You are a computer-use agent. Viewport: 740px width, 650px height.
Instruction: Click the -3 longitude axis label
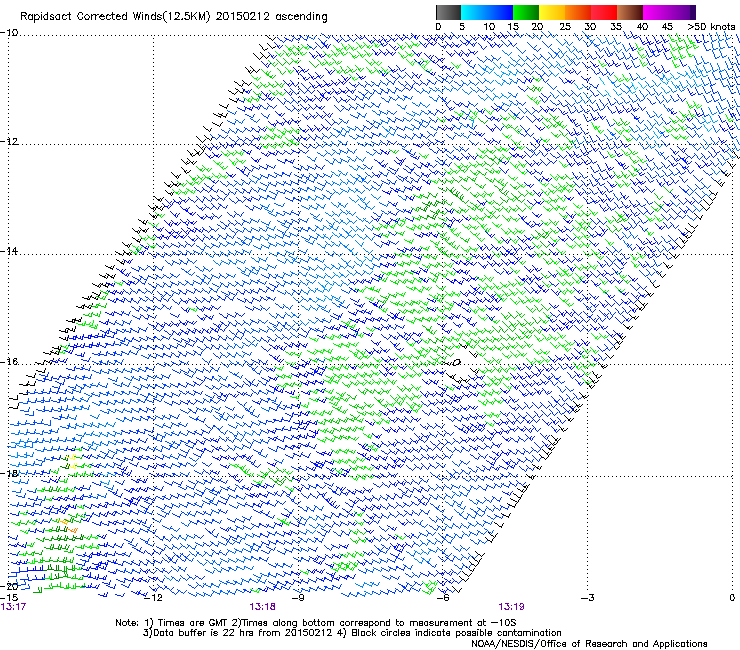point(588,598)
